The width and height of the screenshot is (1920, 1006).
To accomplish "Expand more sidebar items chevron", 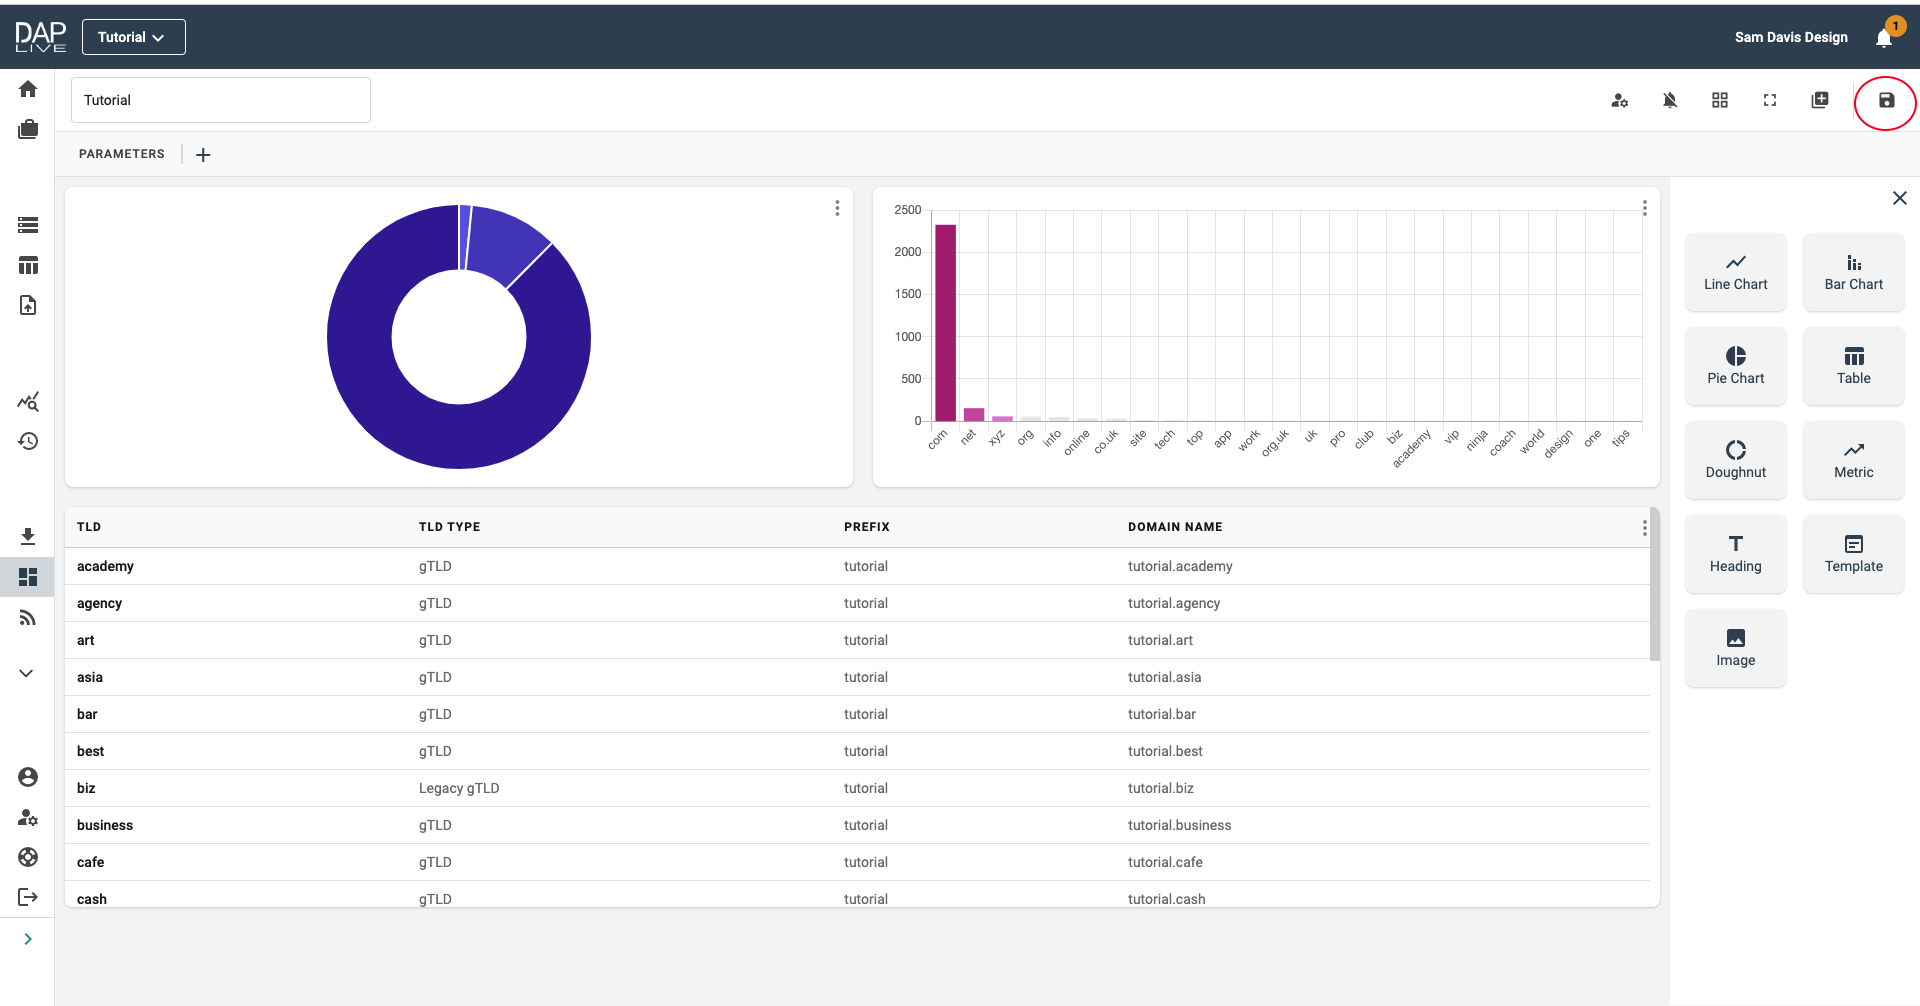I will click(x=27, y=673).
